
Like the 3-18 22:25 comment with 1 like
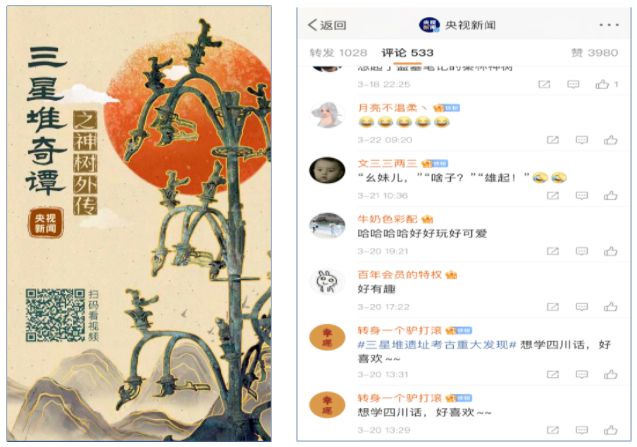(x=602, y=85)
